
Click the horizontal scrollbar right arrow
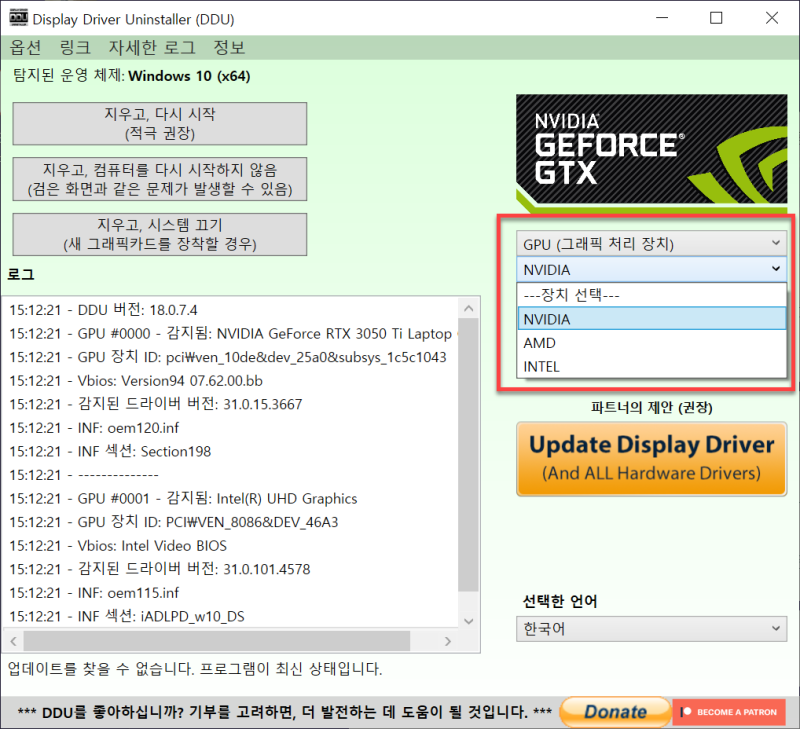447,639
